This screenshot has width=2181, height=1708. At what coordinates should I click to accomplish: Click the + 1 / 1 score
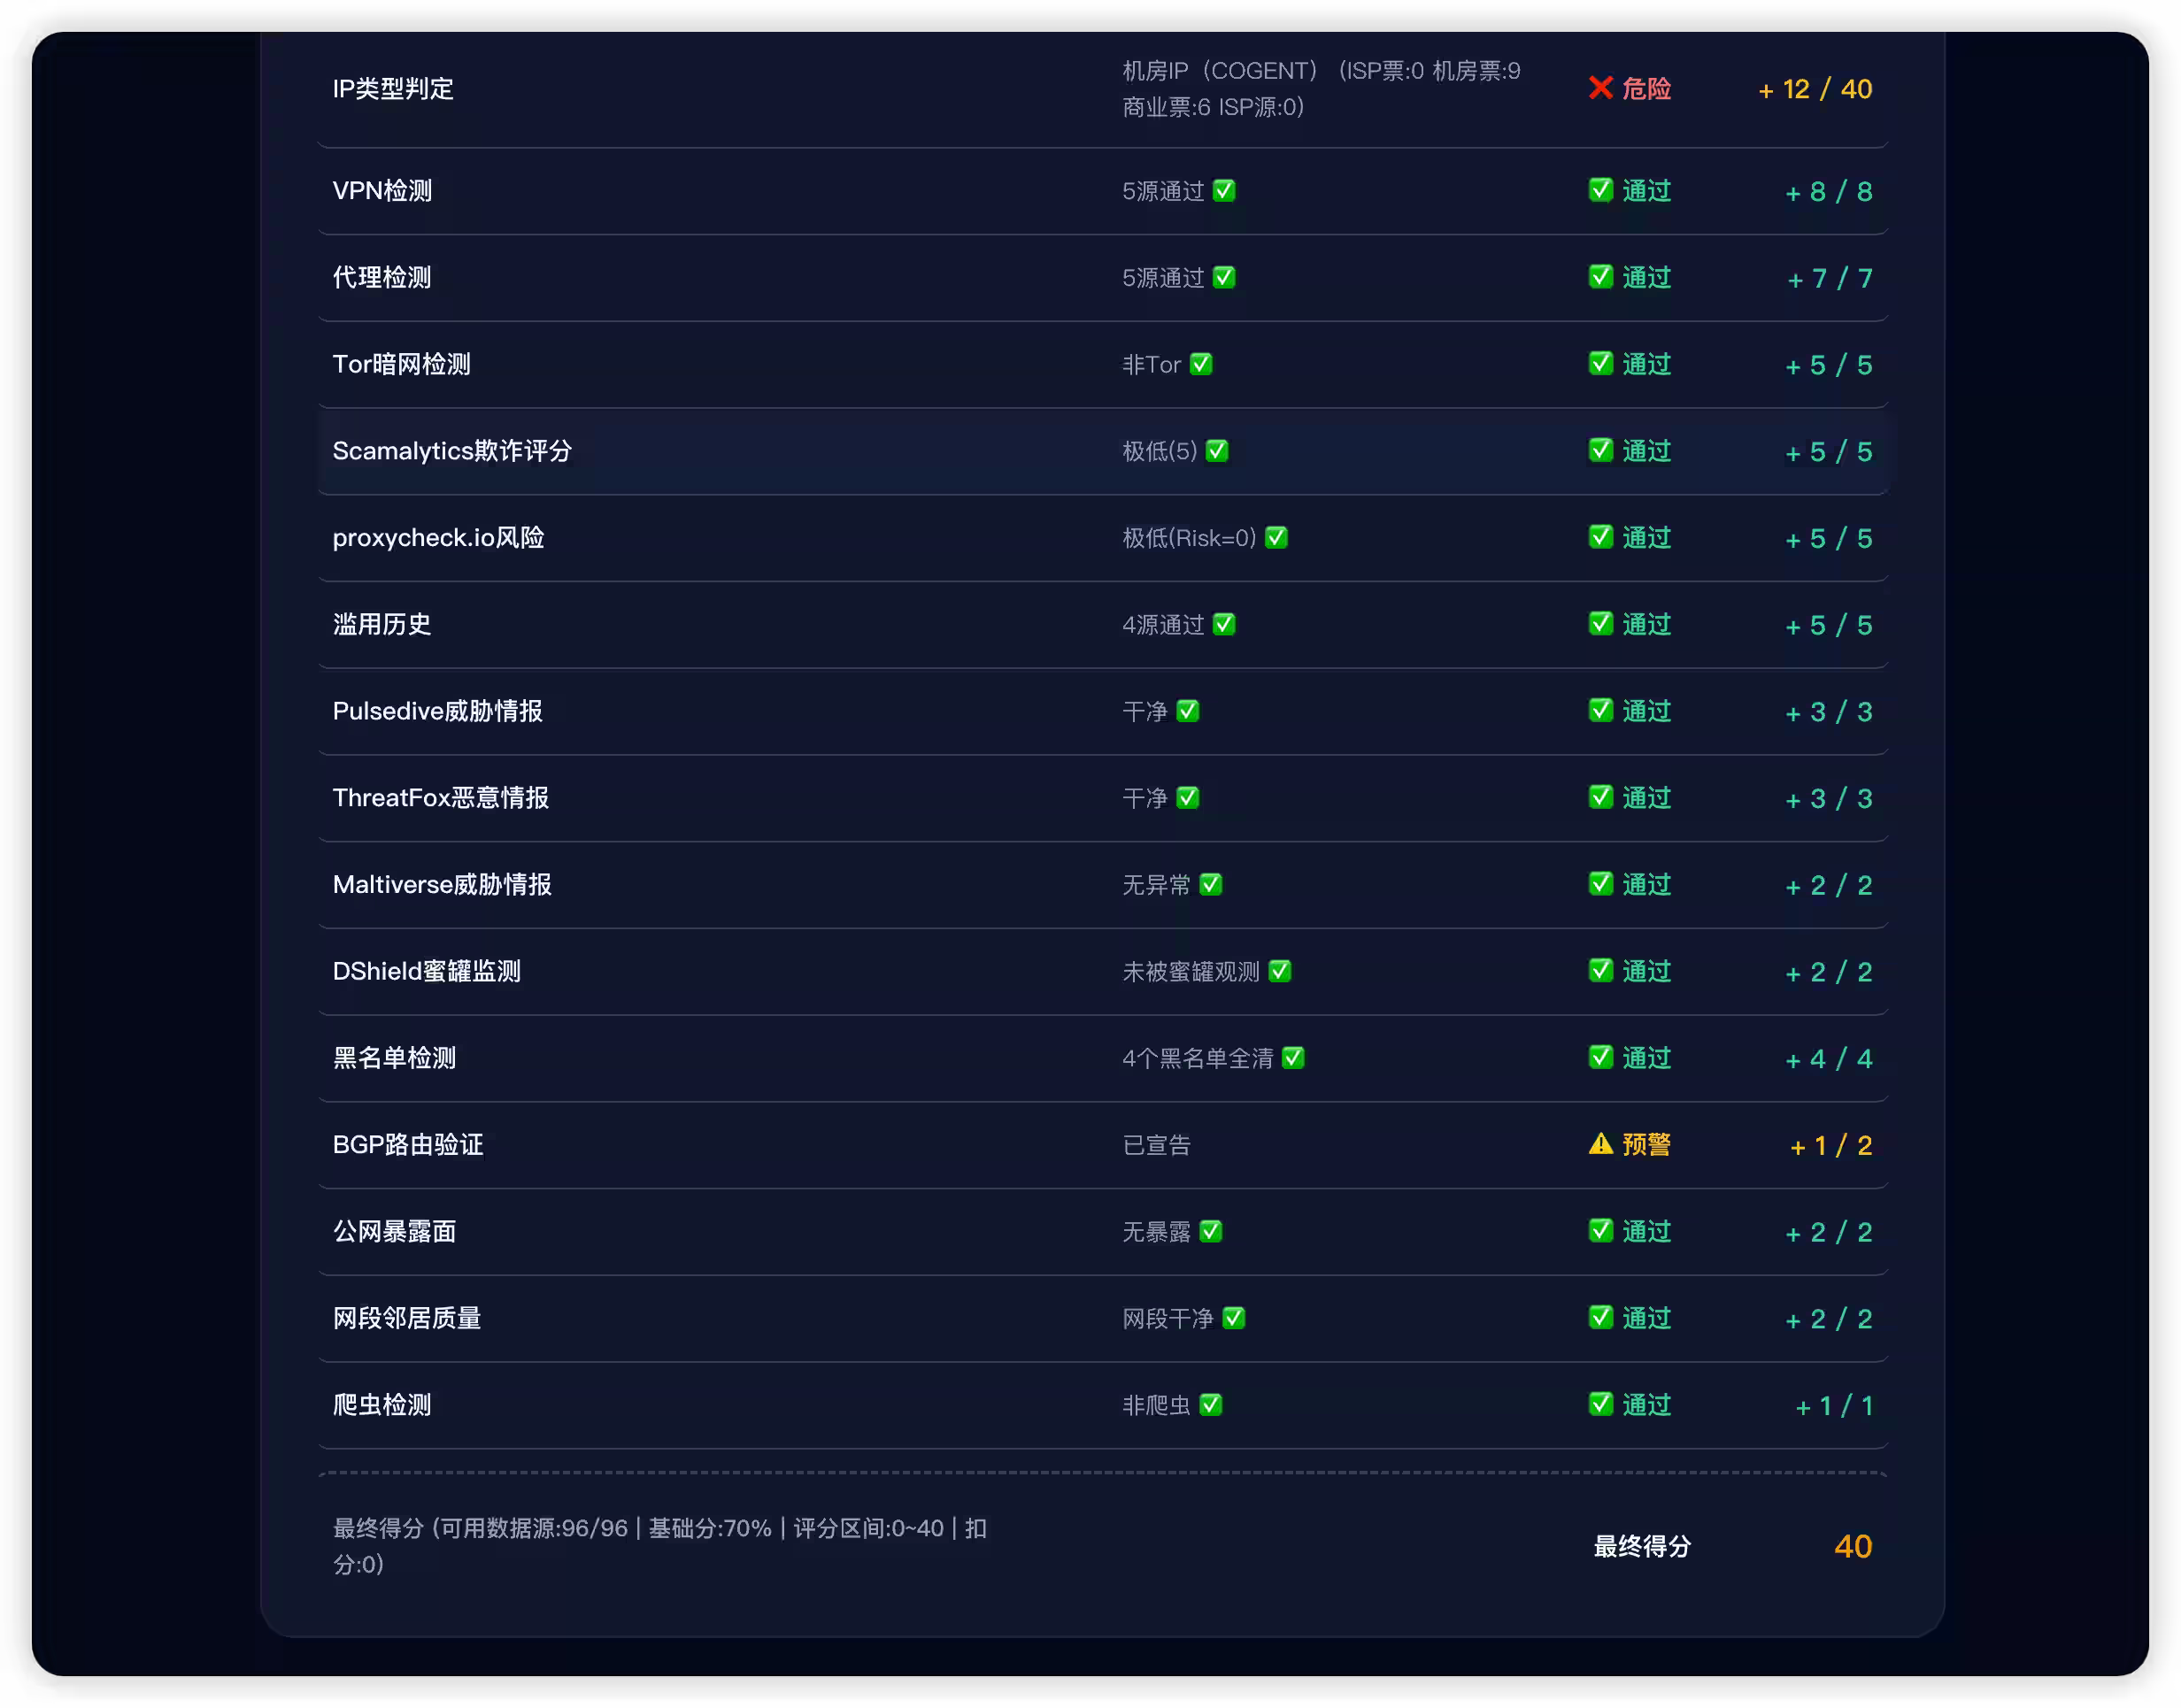point(1832,1405)
